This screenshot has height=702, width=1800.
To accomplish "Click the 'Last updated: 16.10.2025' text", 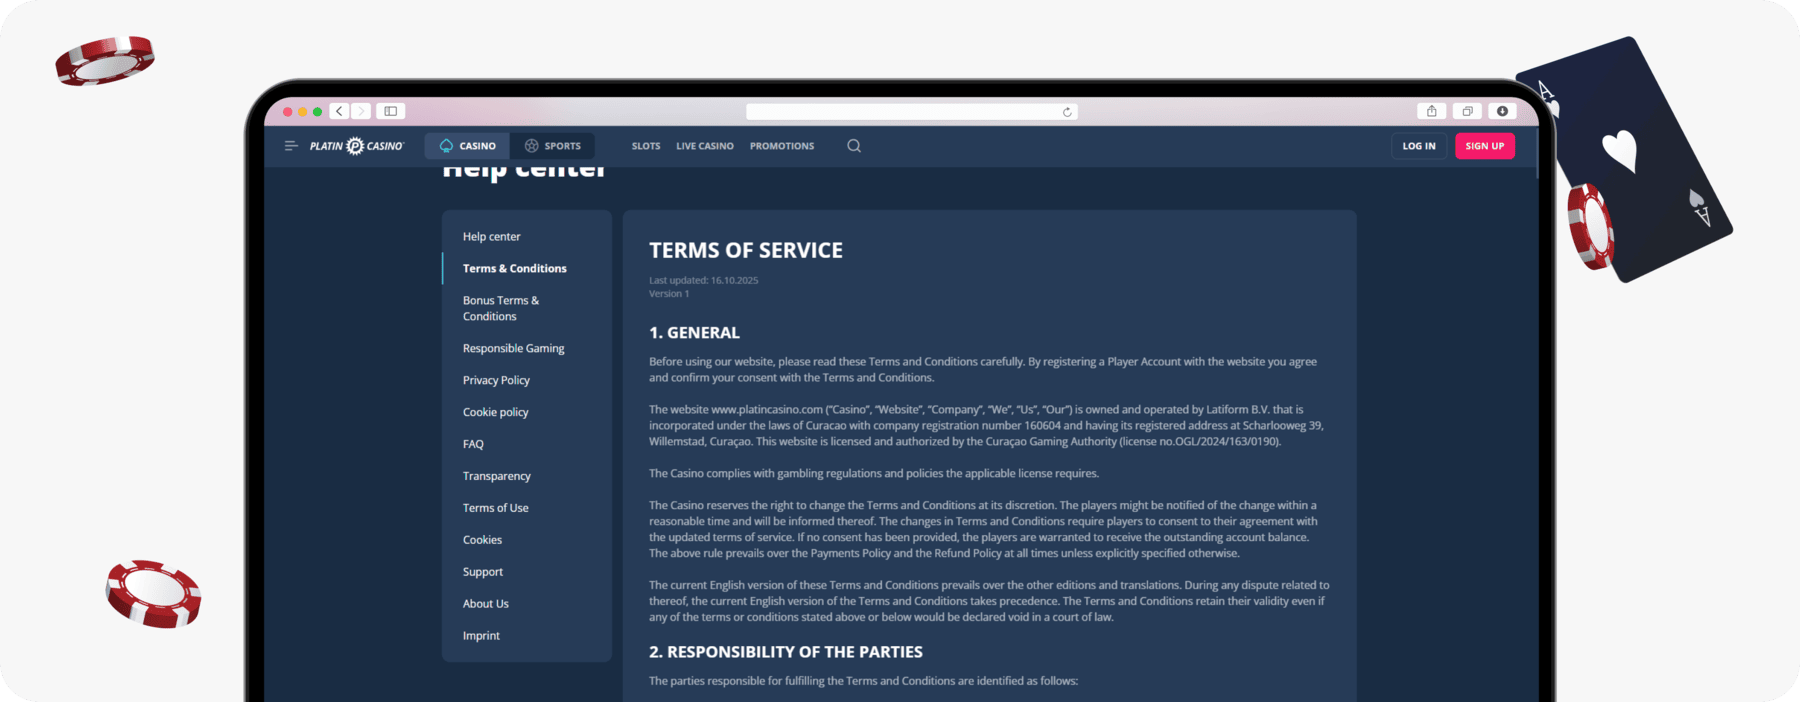I will (x=704, y=281).
